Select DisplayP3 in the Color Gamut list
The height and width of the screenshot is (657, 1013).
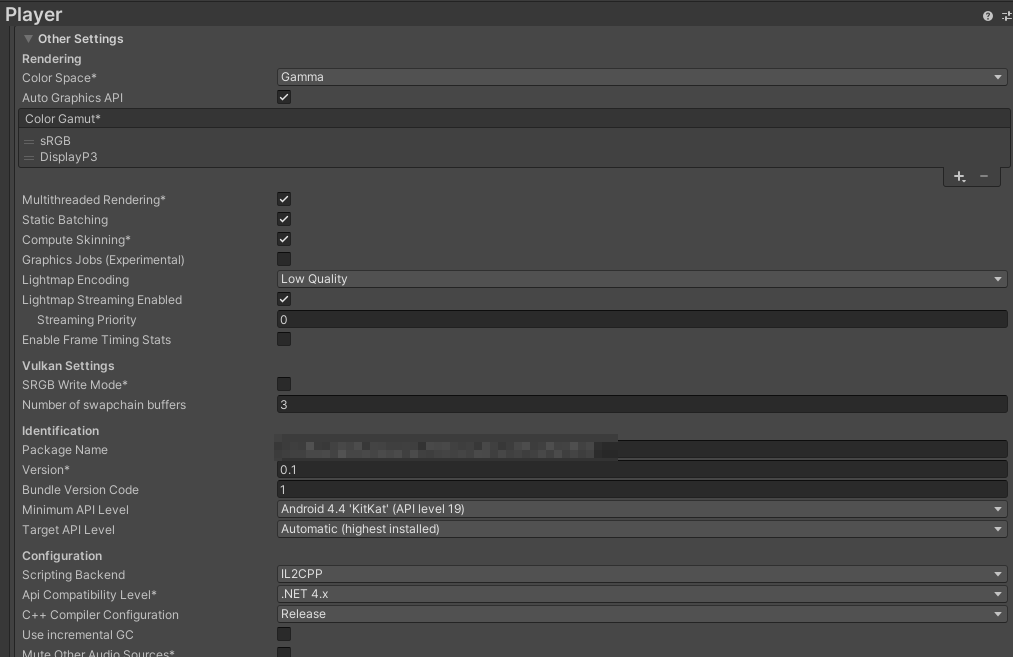[68, 156]
